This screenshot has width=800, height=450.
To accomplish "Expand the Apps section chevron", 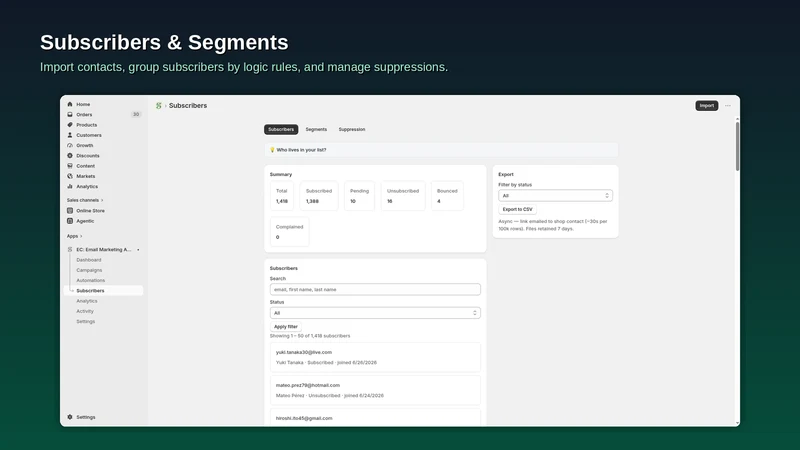I will click(x=81, y=236).
